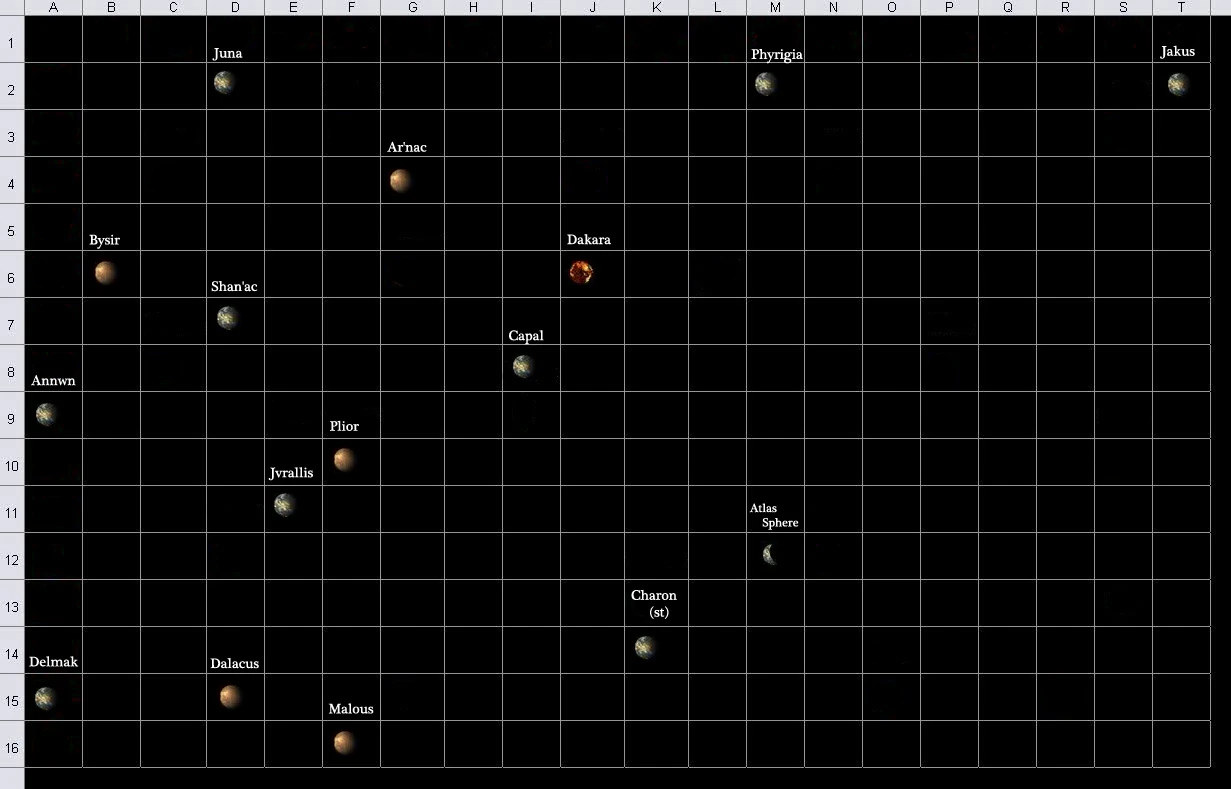The image size is (1231, 789).
Task: Click the Jakus planet icon
Action: (1178, 84)
